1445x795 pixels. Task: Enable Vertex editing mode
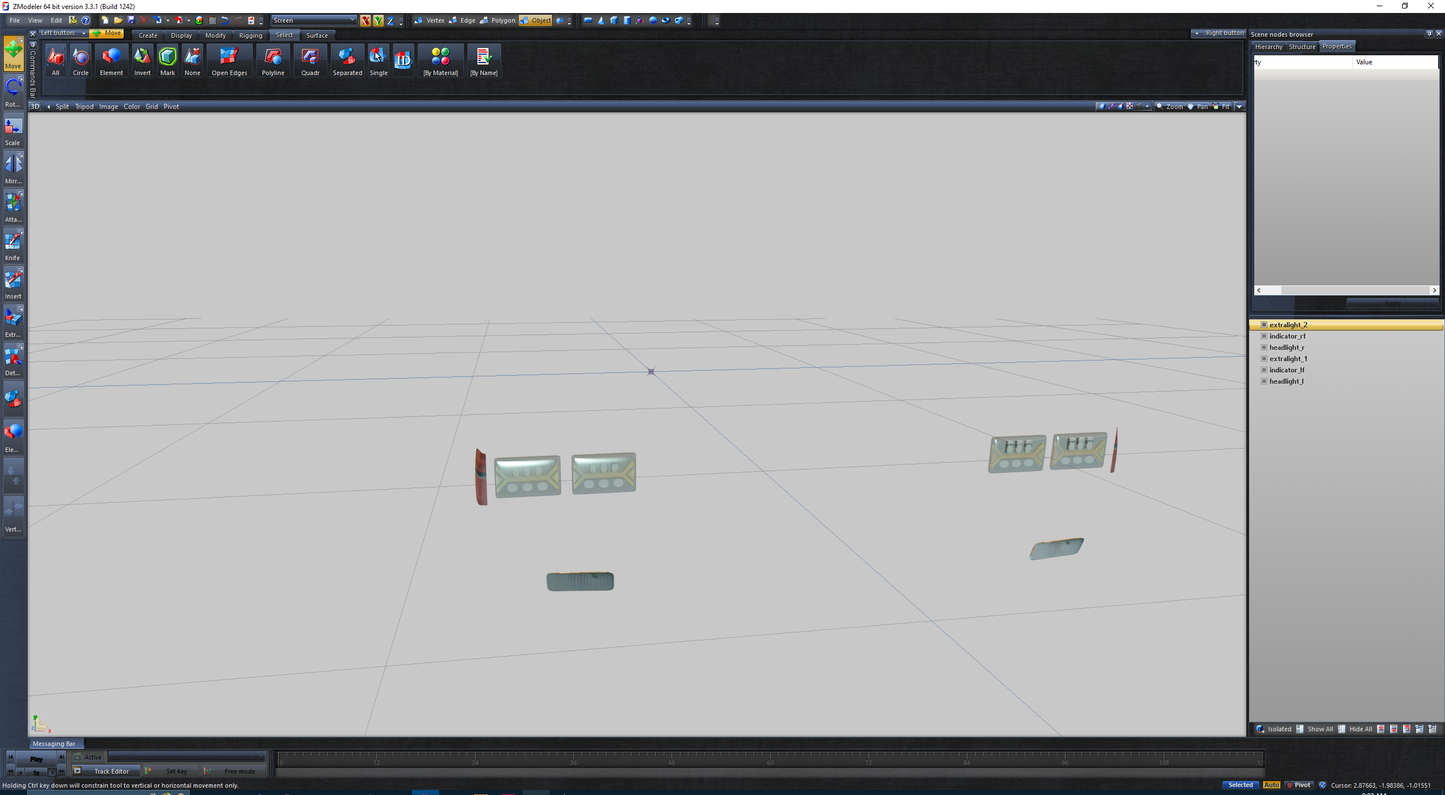pos(430,20)
